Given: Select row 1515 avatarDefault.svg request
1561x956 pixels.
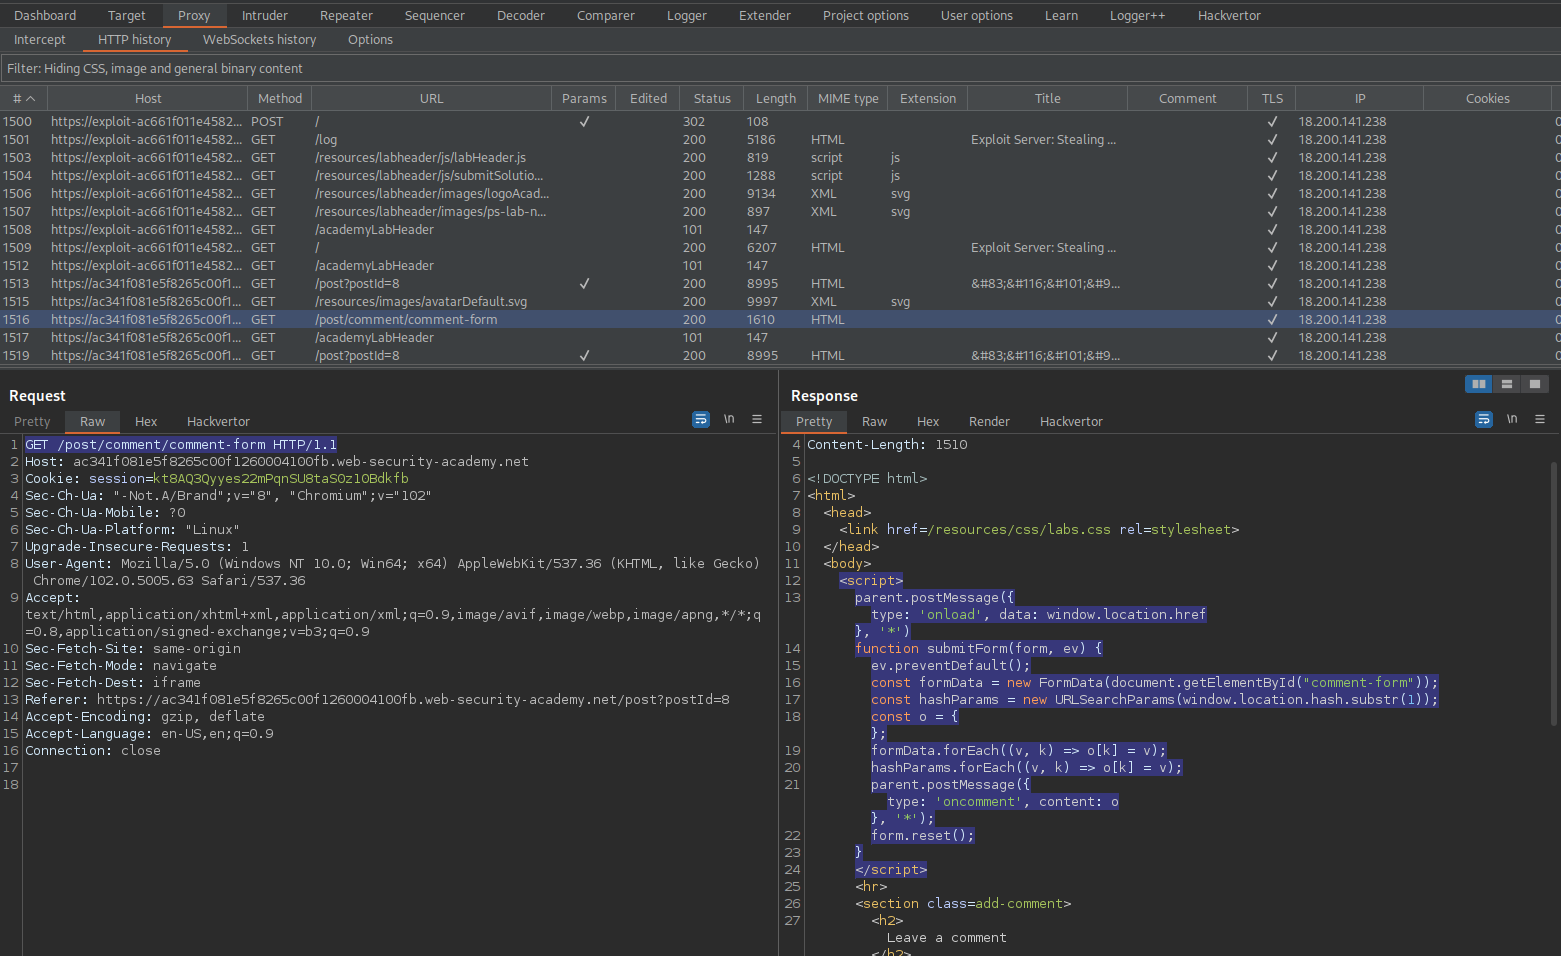Looking at the screenshot, I should [780, 301].
